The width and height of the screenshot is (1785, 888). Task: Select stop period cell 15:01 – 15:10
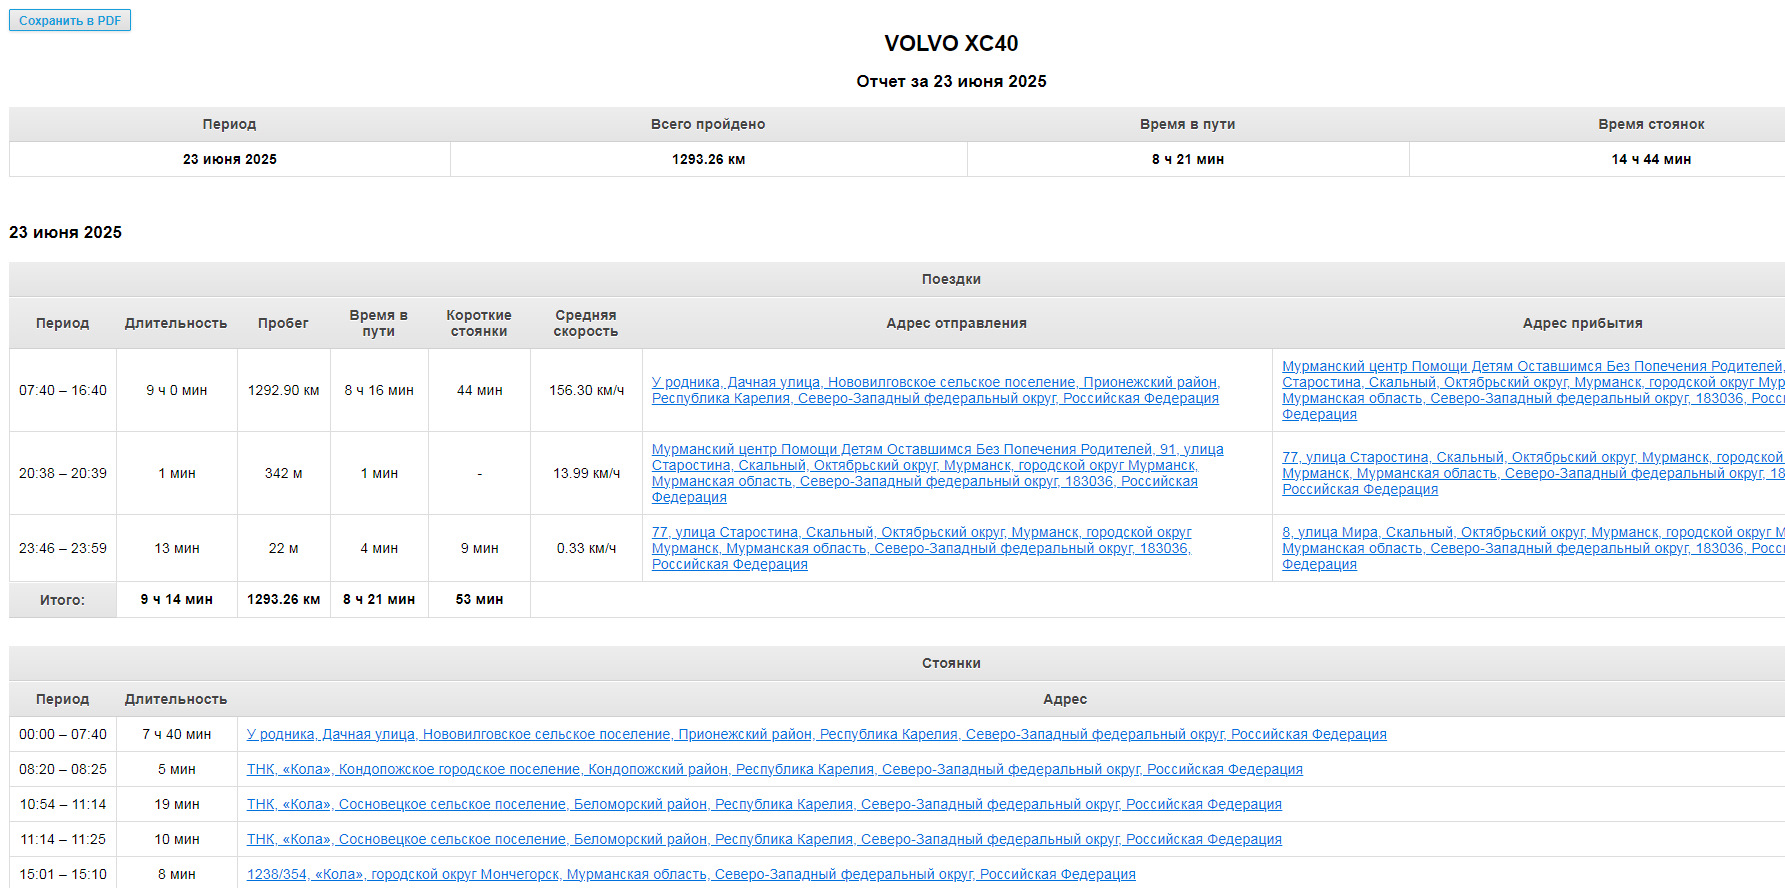click(x=63, y=874)
